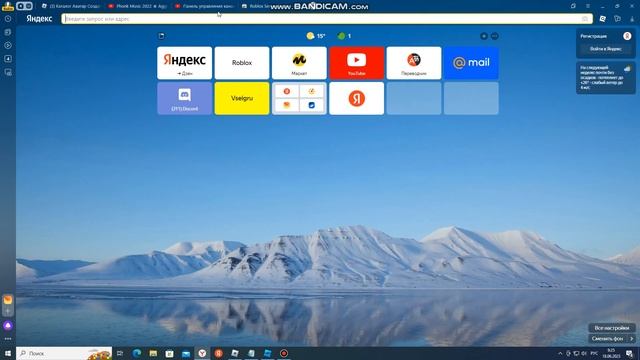This screenshot has height=360, width=640.
Task: Open the second sidebar icon (tabs panel)
Action: (x=8, y=32)
